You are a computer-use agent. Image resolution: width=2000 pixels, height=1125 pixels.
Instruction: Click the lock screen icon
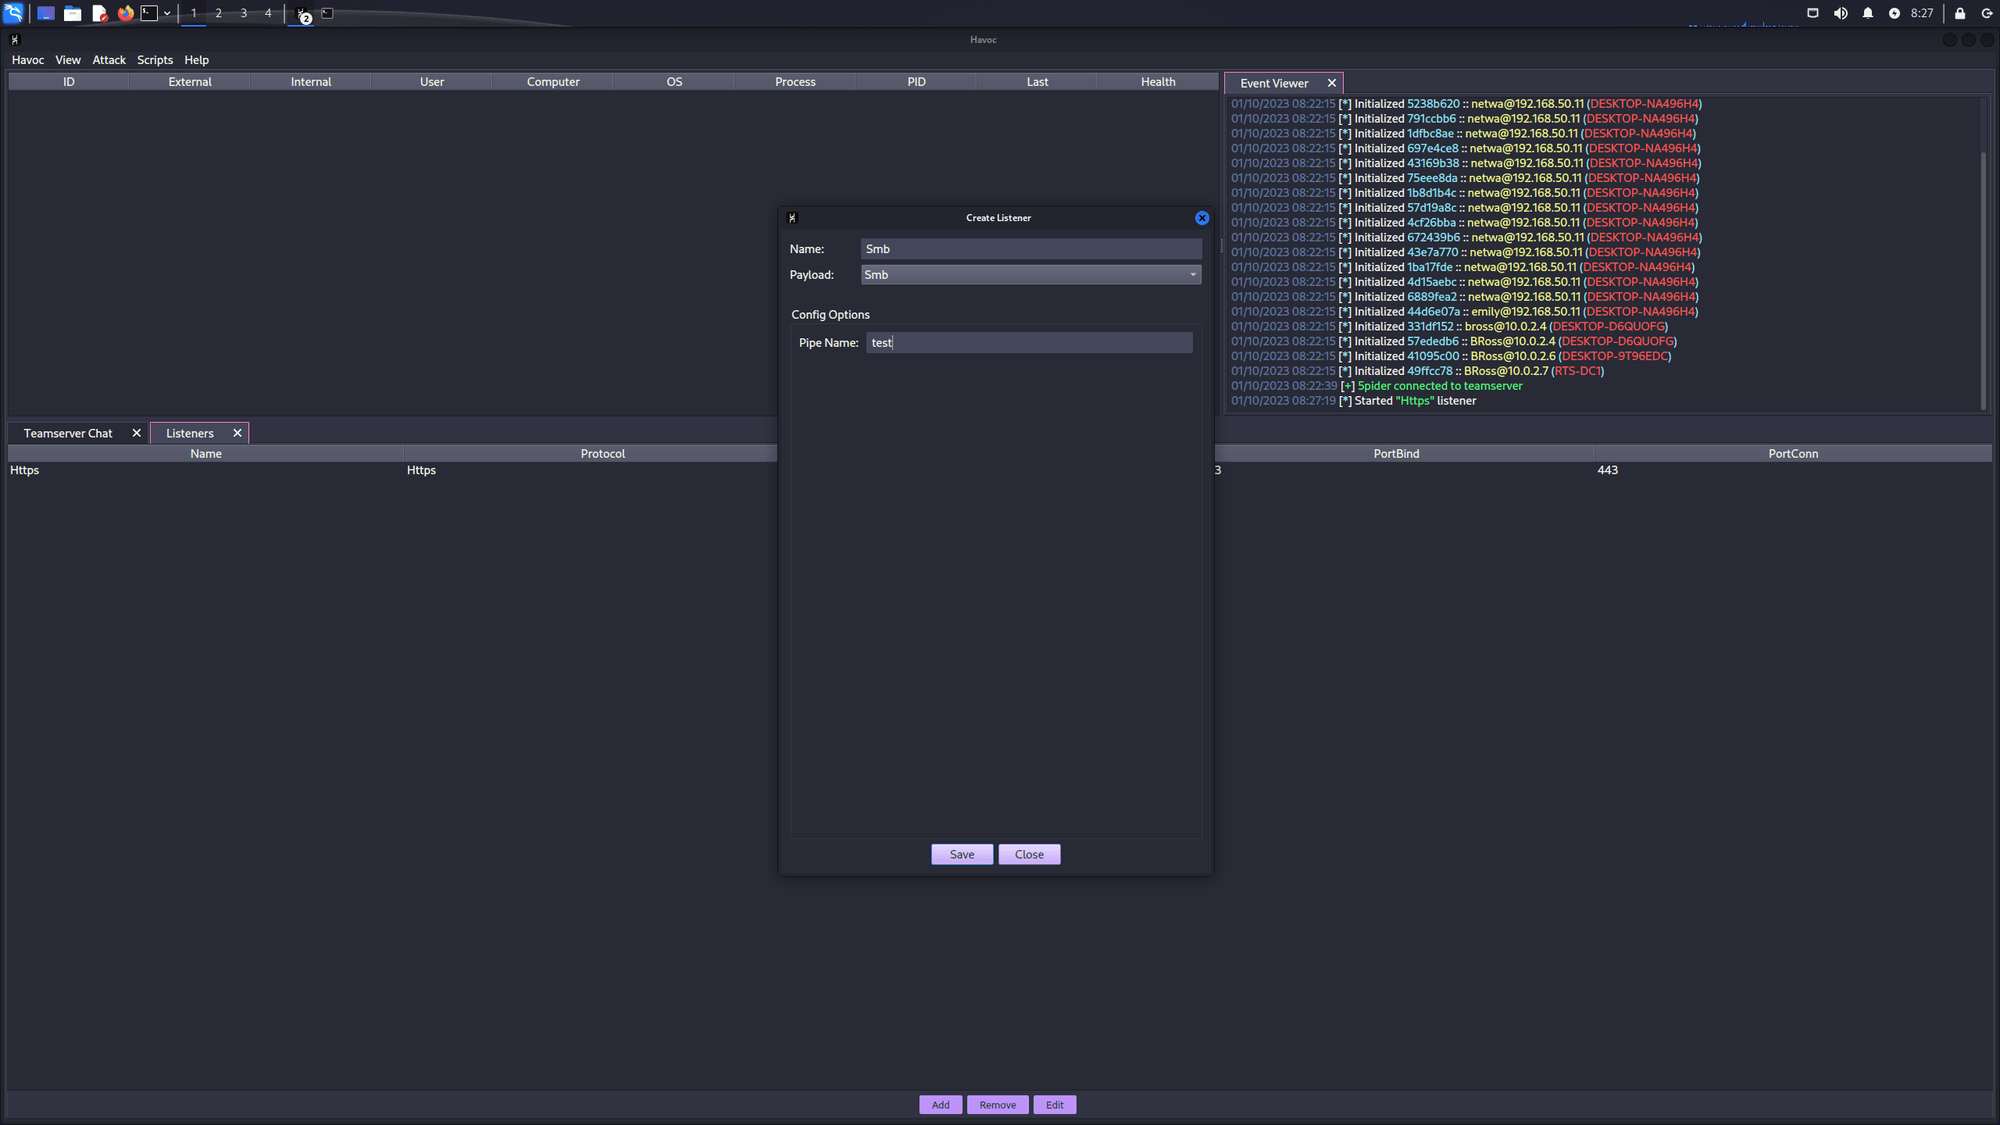pyautogui.click(x=1960, y=13)
